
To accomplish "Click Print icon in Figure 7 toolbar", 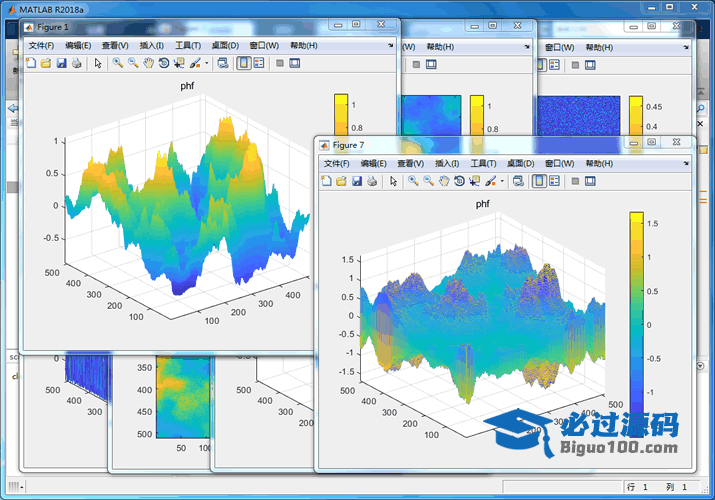I will tap(372, 181).
